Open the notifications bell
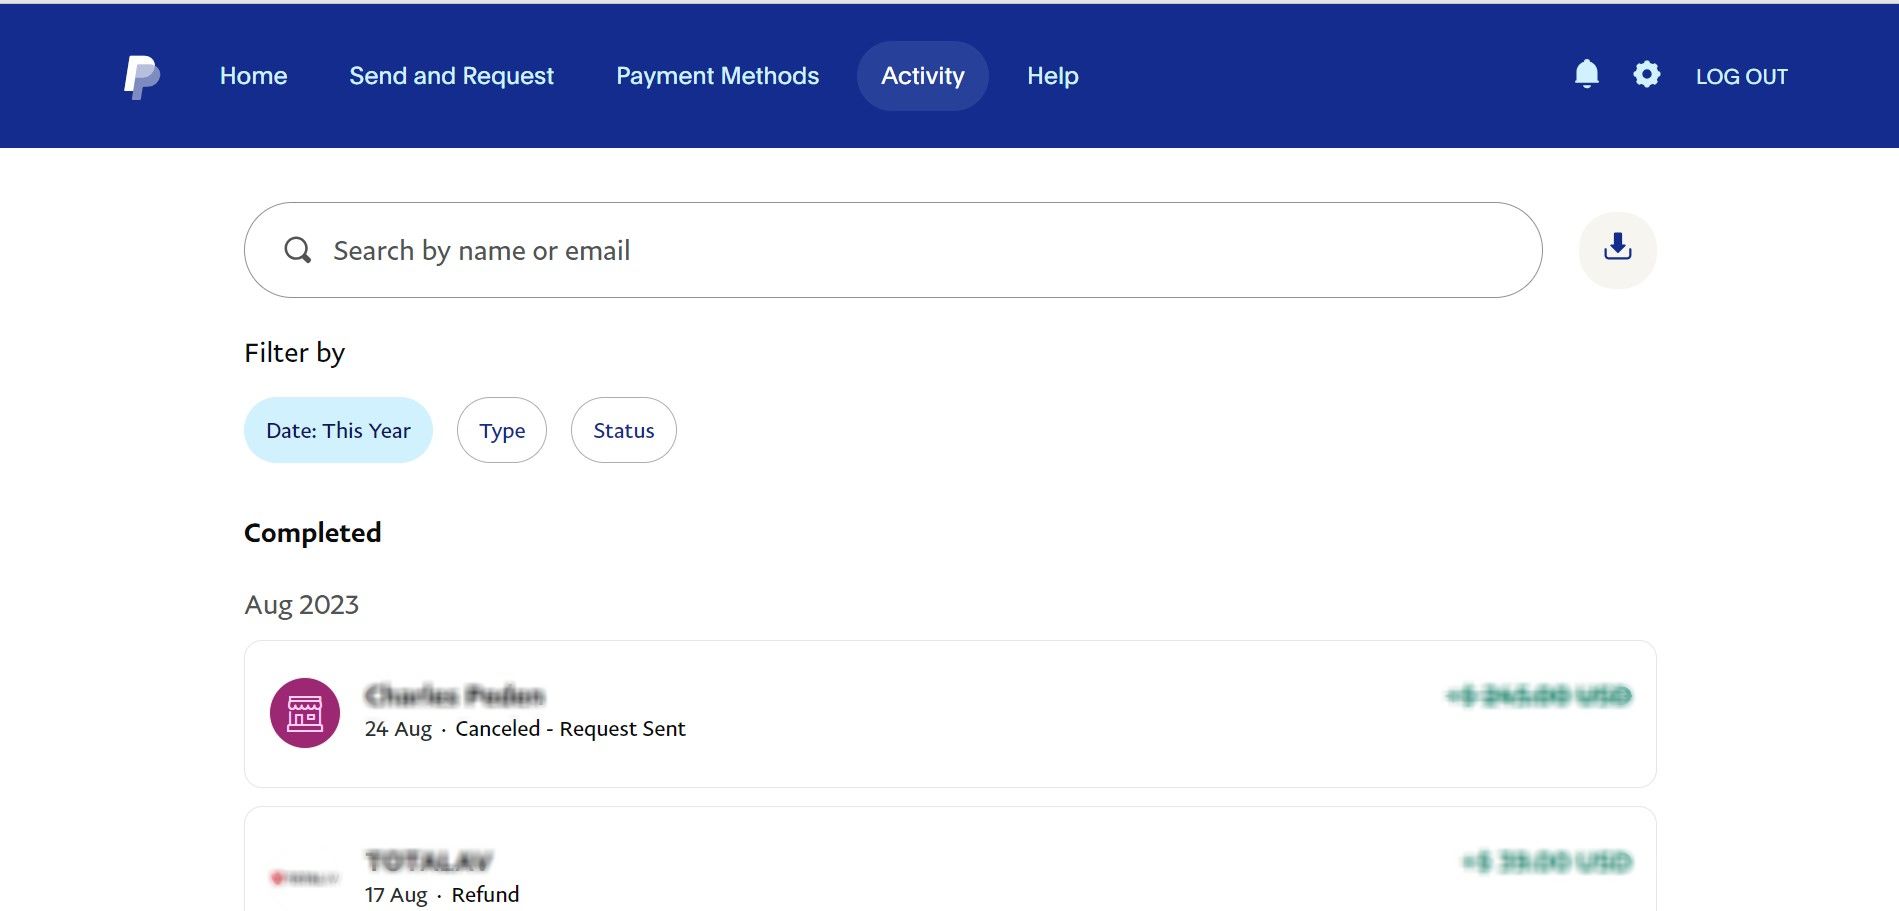Viewport: 1899px width, 911px height. click(1587, 74)
